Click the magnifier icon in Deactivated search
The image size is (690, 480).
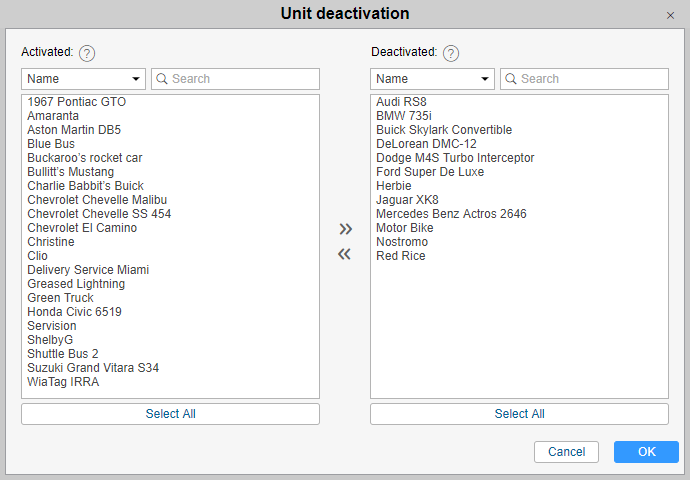click(x=511, y=79)
